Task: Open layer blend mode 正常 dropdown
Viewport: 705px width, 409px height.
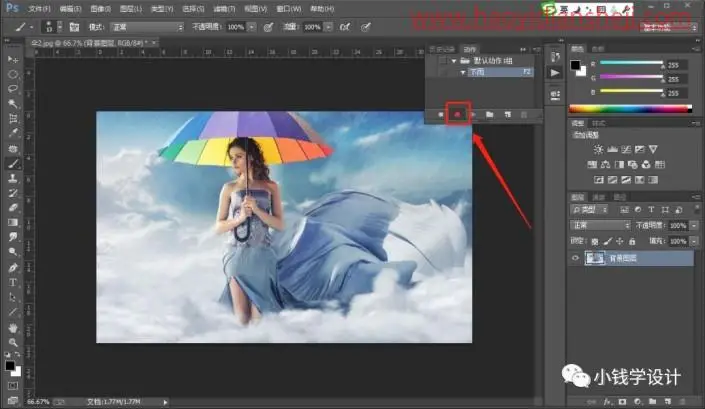Action: (x=600, y=225)
